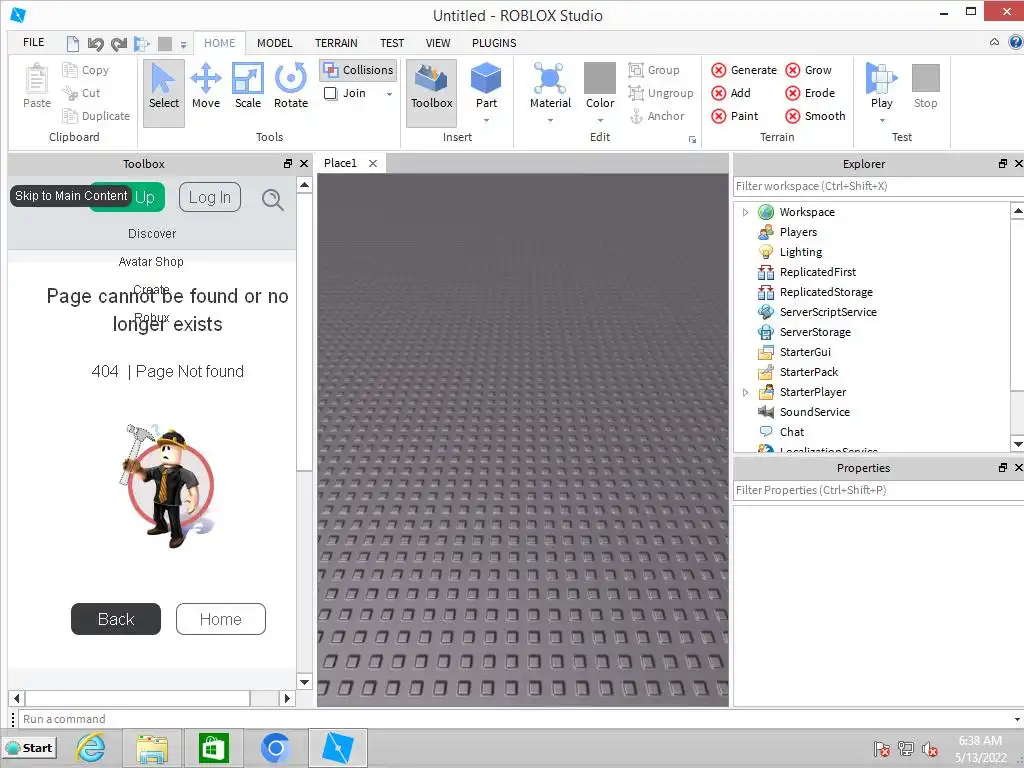Click the Duplicate button
Viewport: 1024px width, 768px height.
(x=96, y=116)
